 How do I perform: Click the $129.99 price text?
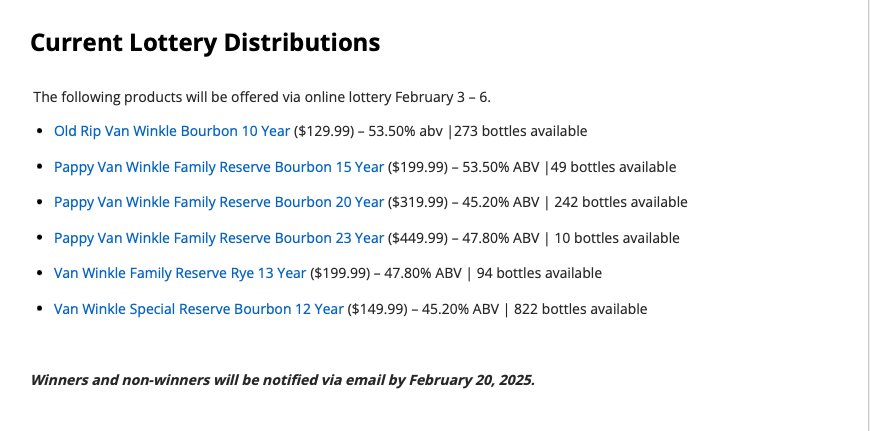pyautogui.click(x=323, y=131)
